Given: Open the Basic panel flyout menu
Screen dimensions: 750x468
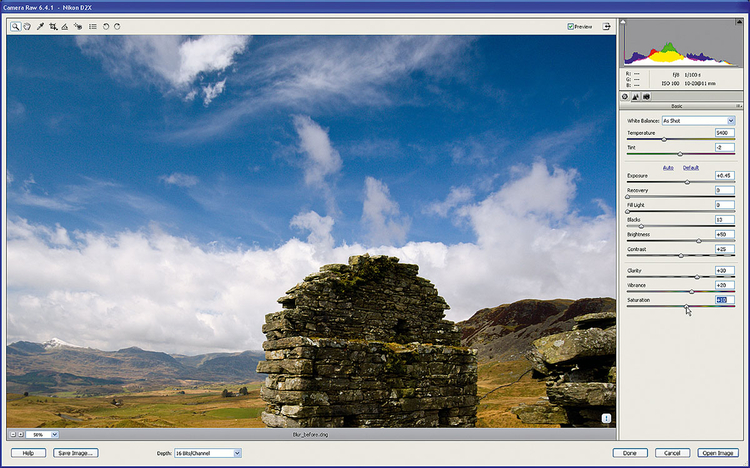Looking at the screenshot, I should pos(739,106).
